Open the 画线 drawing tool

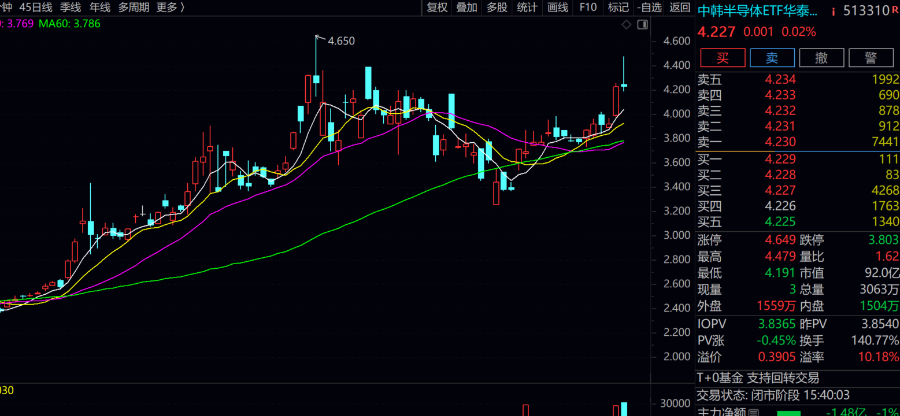558,7
